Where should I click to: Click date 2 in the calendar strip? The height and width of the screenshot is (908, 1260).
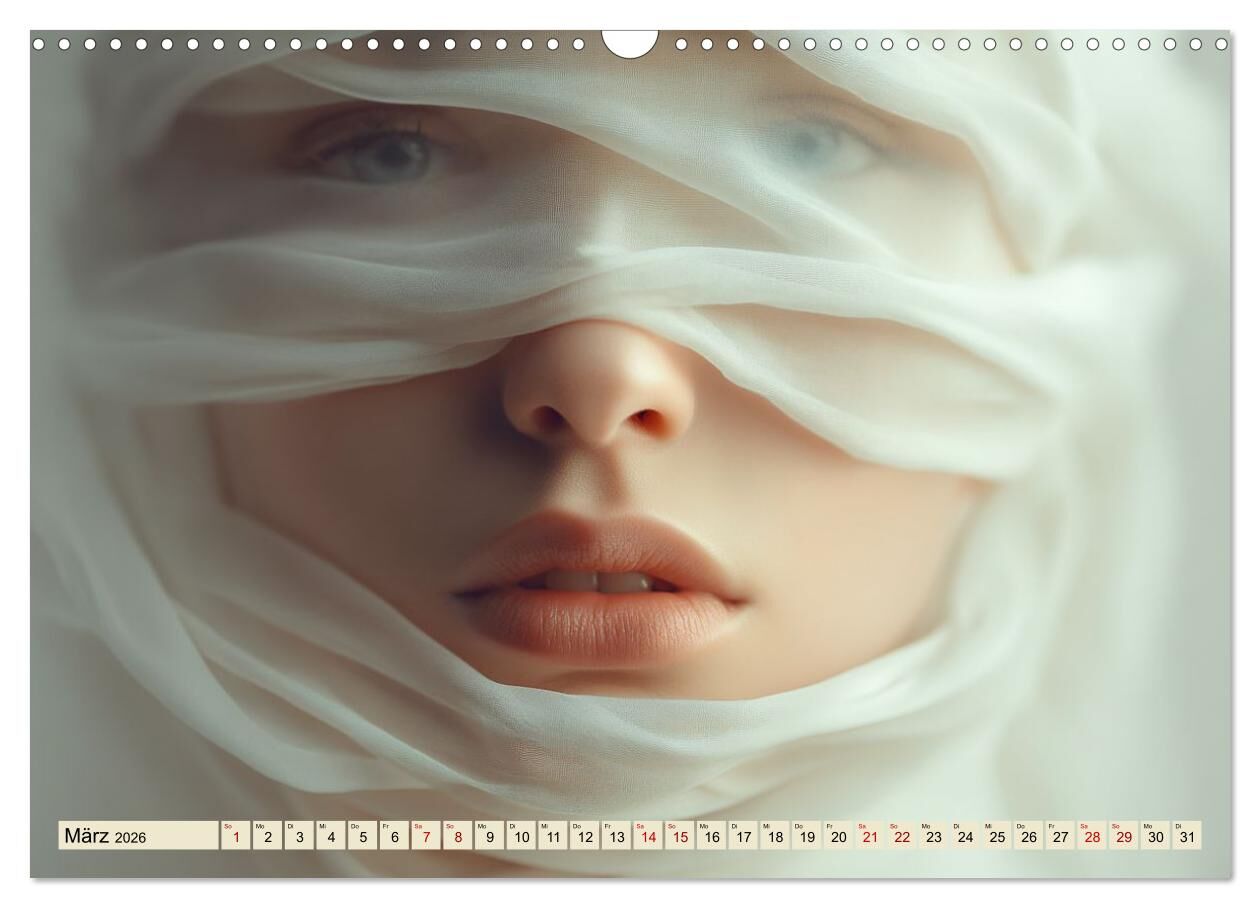coord(267,836)
